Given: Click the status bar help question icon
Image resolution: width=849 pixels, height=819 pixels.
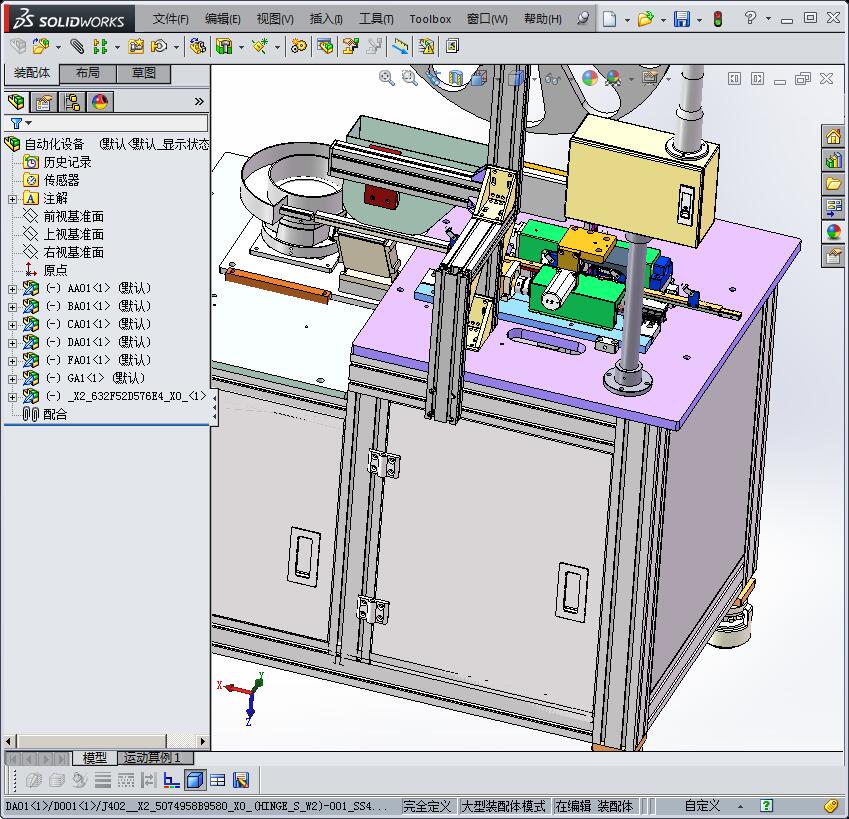Looking at the screenshot, I should pyautogui.click(x=766, y=805).
